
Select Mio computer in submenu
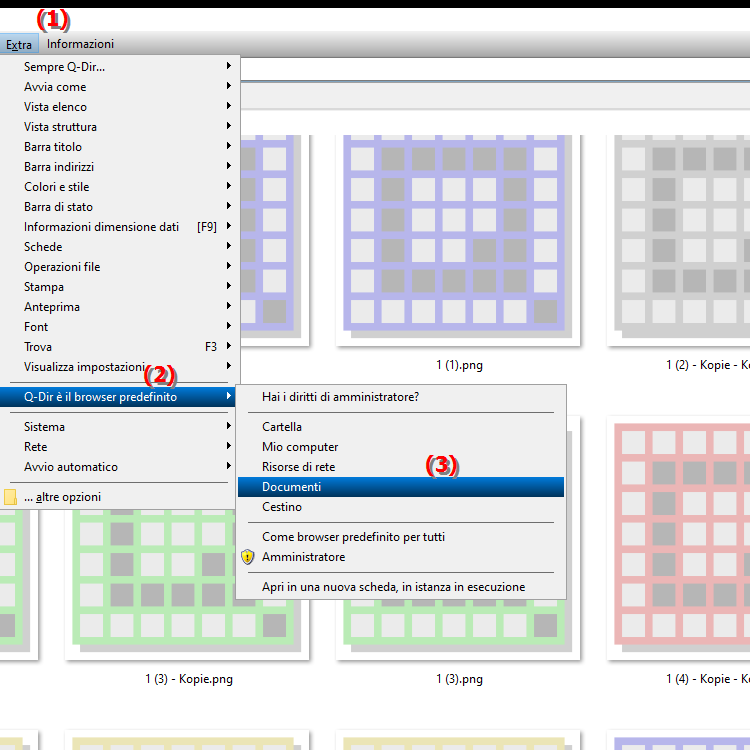tap(401, 447)
